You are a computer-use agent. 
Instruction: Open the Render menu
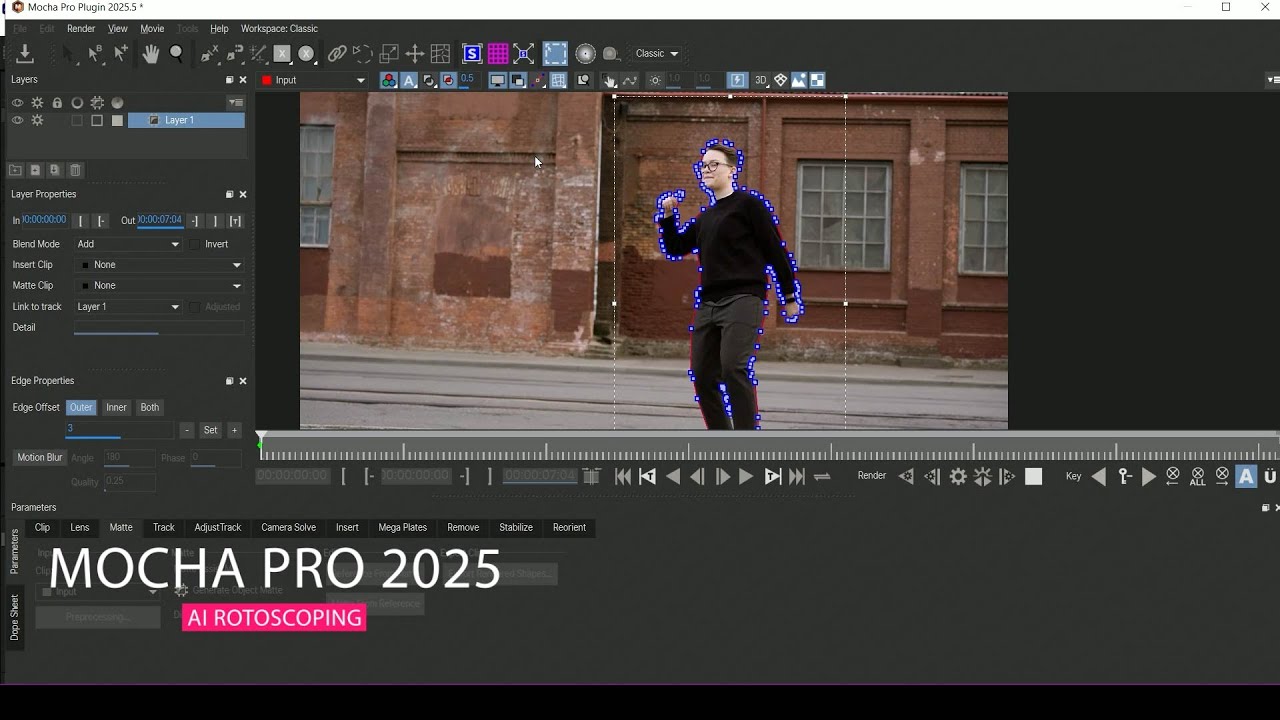point(81,29)
